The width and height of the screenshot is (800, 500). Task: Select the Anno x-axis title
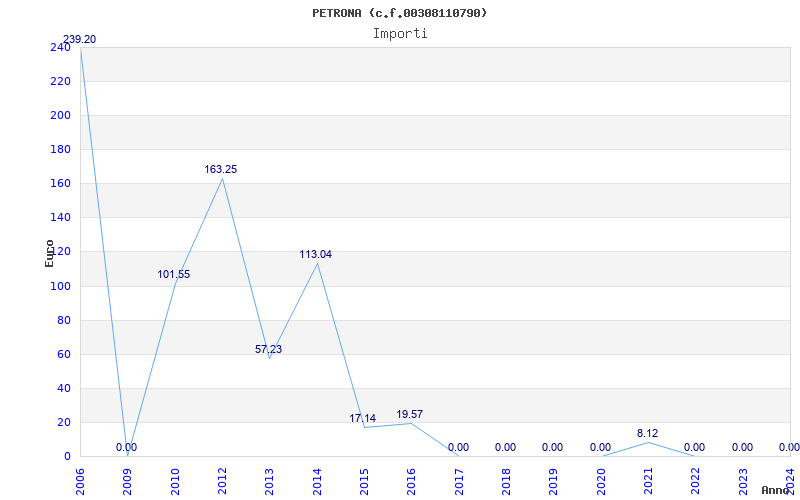tap(776, 490)
